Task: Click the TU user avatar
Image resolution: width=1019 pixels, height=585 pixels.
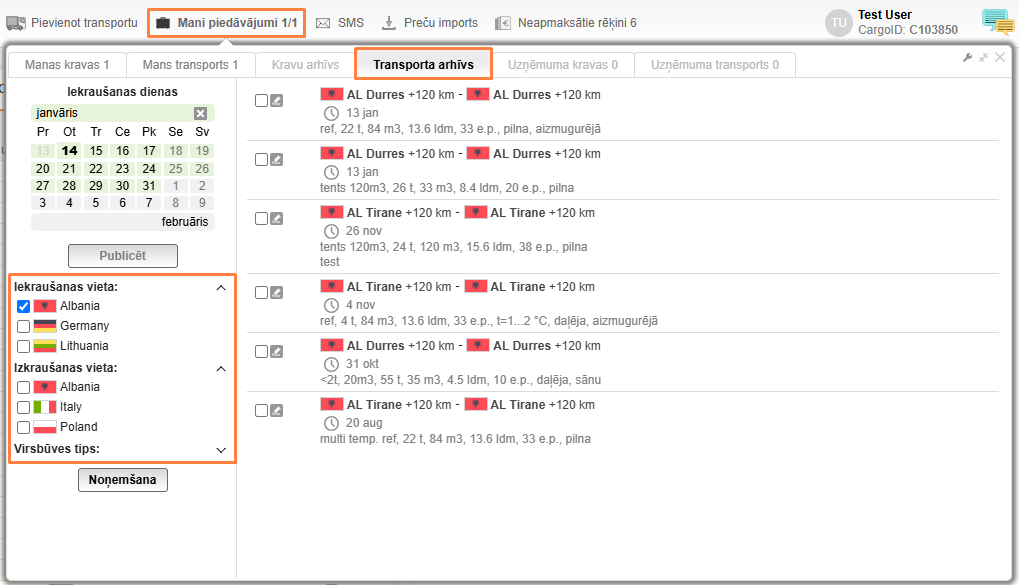Action: click(x=838, y=22)
